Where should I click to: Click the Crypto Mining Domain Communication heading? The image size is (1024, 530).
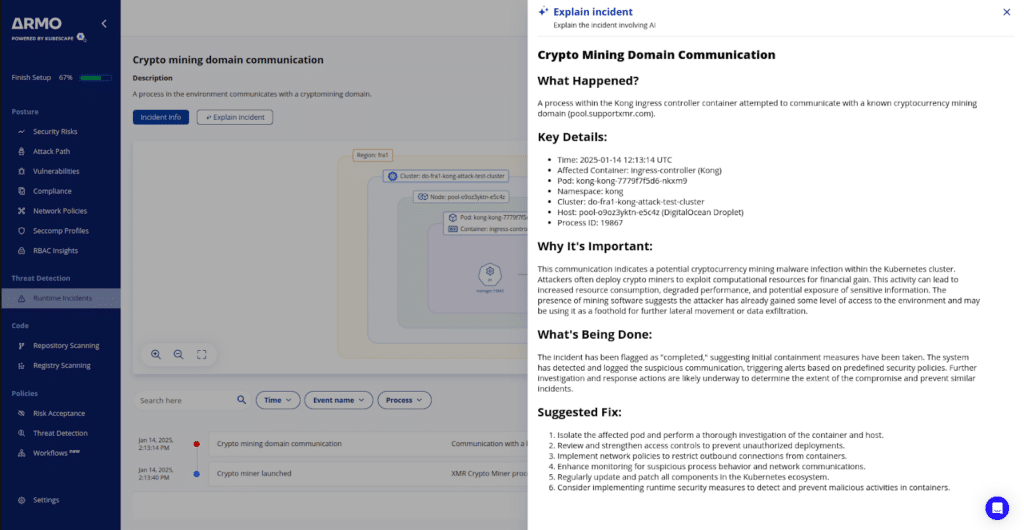(656, 55)
